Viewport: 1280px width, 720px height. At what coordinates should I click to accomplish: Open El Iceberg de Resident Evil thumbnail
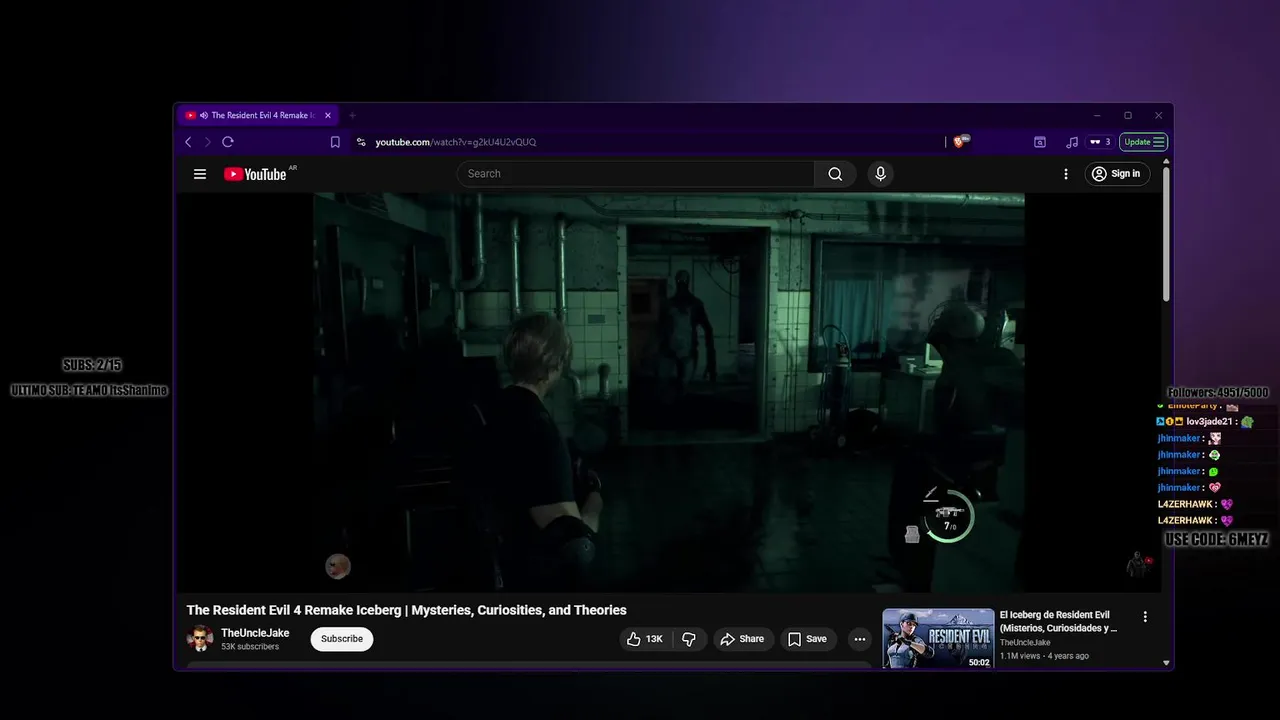938,639
